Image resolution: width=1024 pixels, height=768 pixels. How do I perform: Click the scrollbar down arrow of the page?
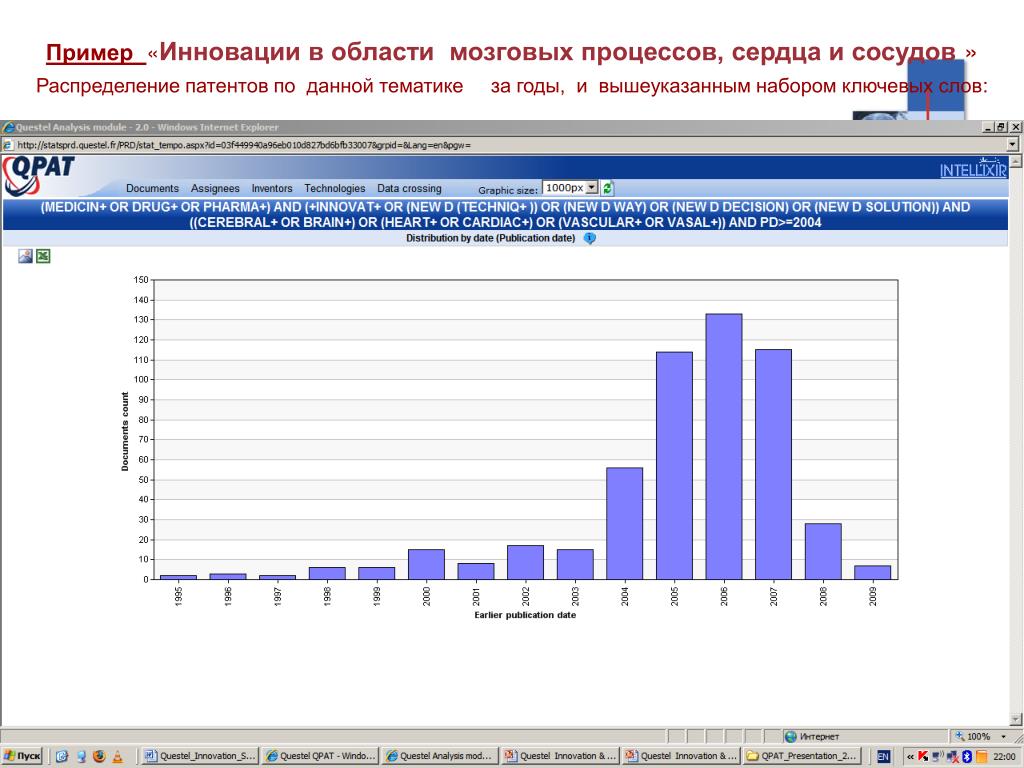coord(1016,720)
